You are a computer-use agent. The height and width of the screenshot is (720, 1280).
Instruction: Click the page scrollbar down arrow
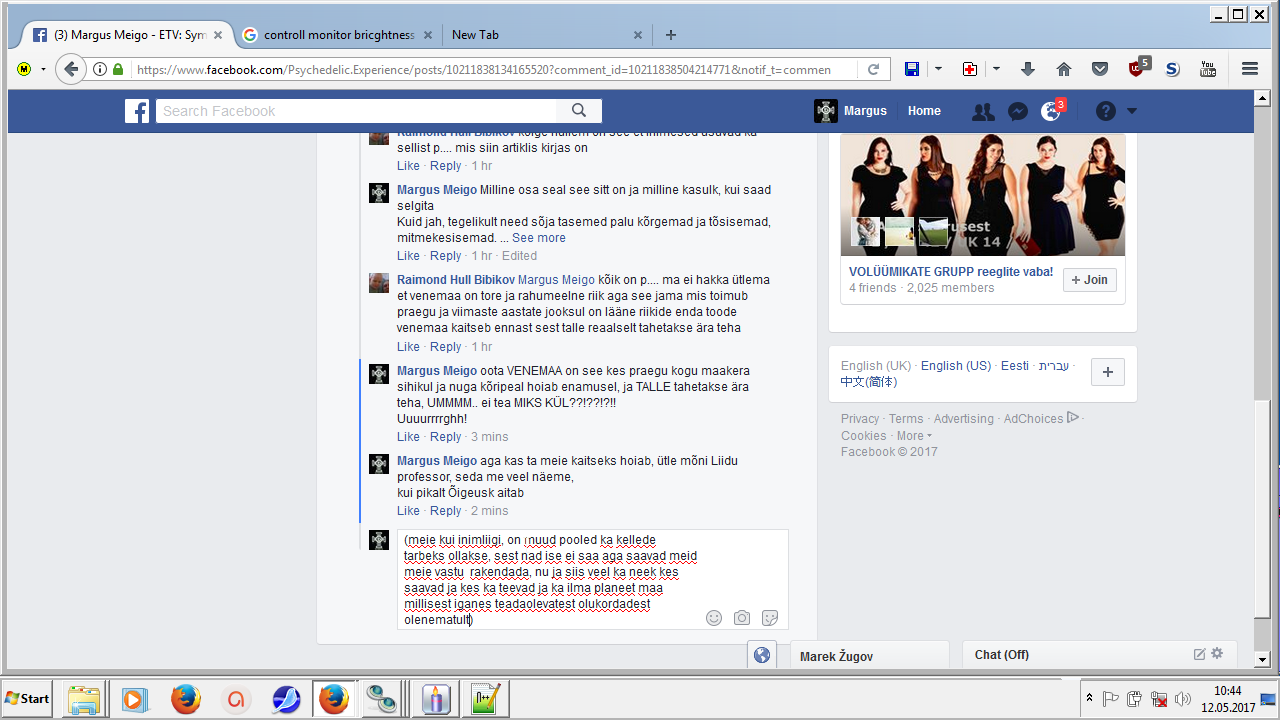pos(1263,659)
